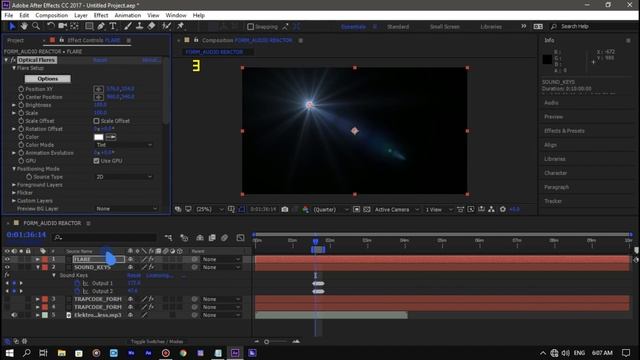640x360 pixels.
Task: Hide the FLARE layer eye icon
Action: click(7, 259)
